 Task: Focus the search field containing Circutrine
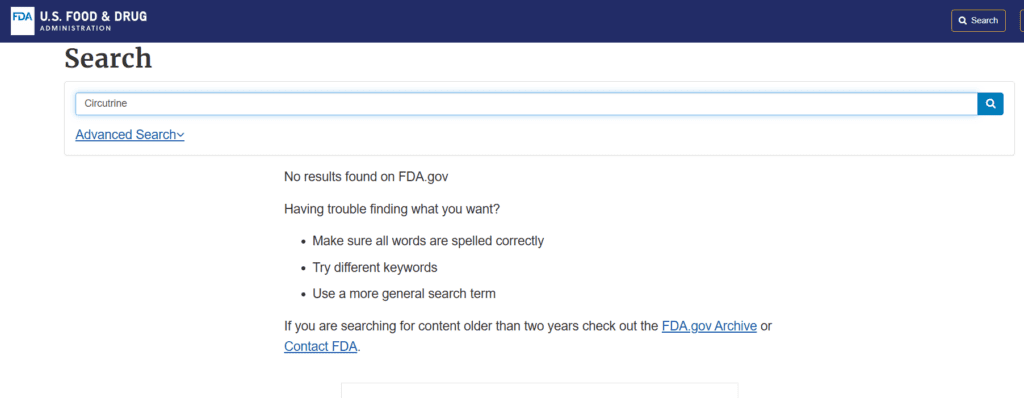(x=526, y=103)
